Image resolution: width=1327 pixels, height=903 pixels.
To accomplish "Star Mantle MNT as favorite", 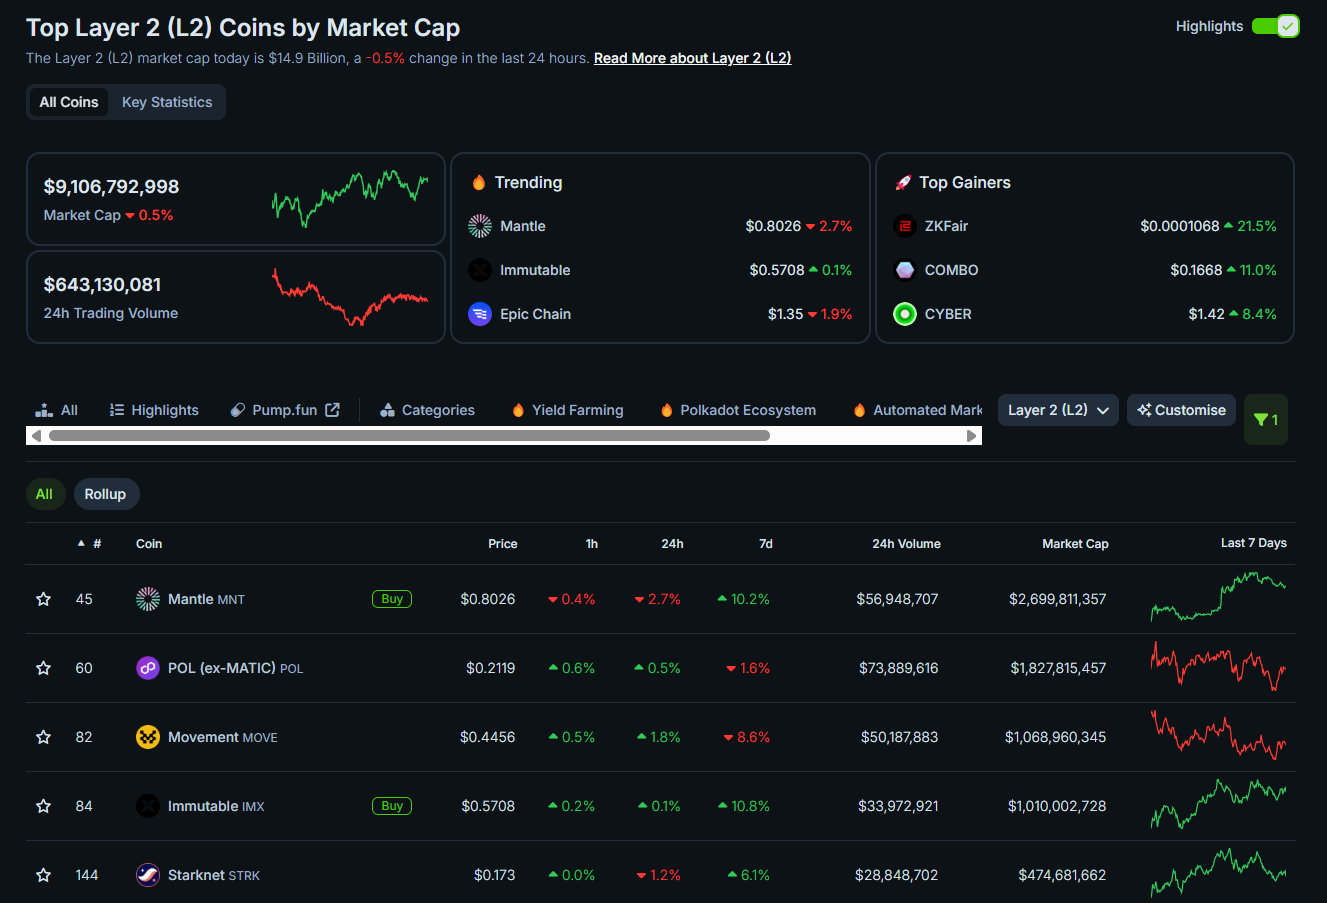I will point(43,599).
